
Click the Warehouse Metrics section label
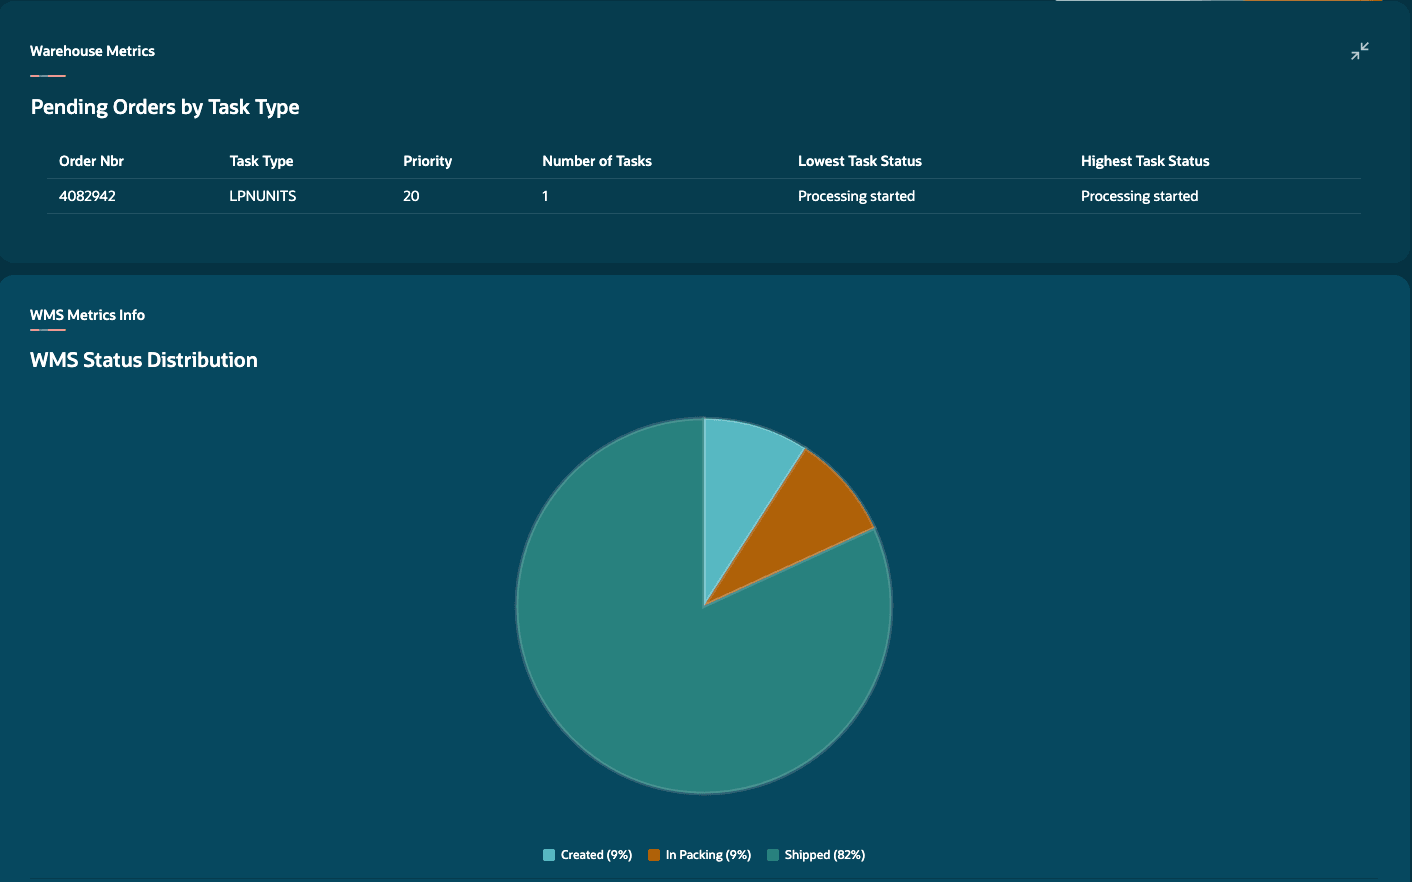pyautogui.click(x=92, y=51)
